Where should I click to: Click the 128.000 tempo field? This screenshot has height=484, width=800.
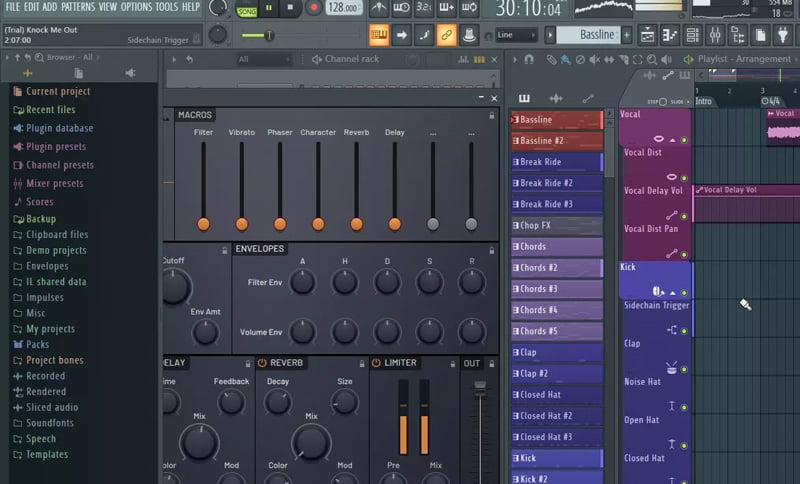point(344,8)
